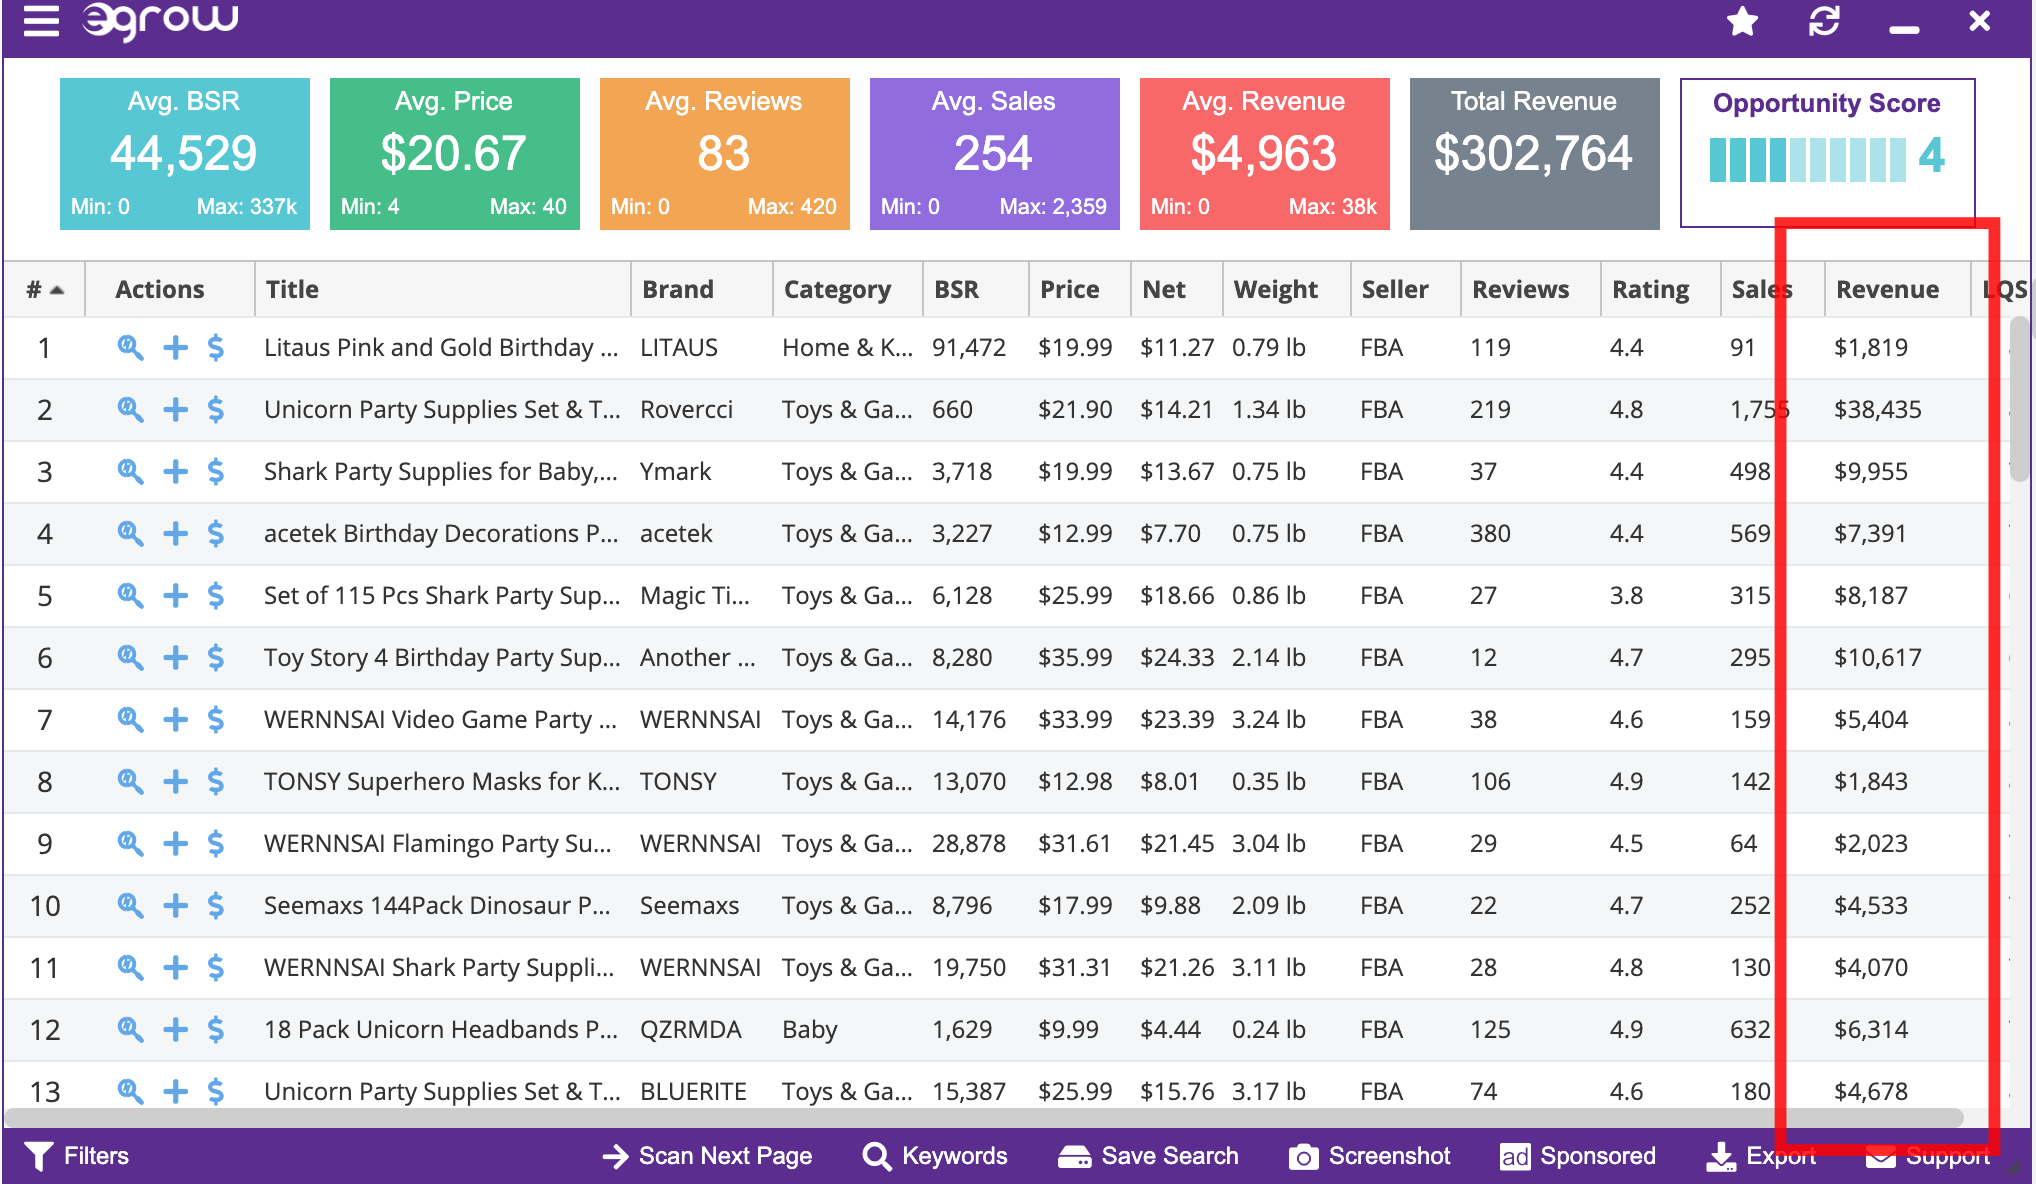
Task: Click the plus icon for TONSY Superhero Masks
Action: click(175, 781)
